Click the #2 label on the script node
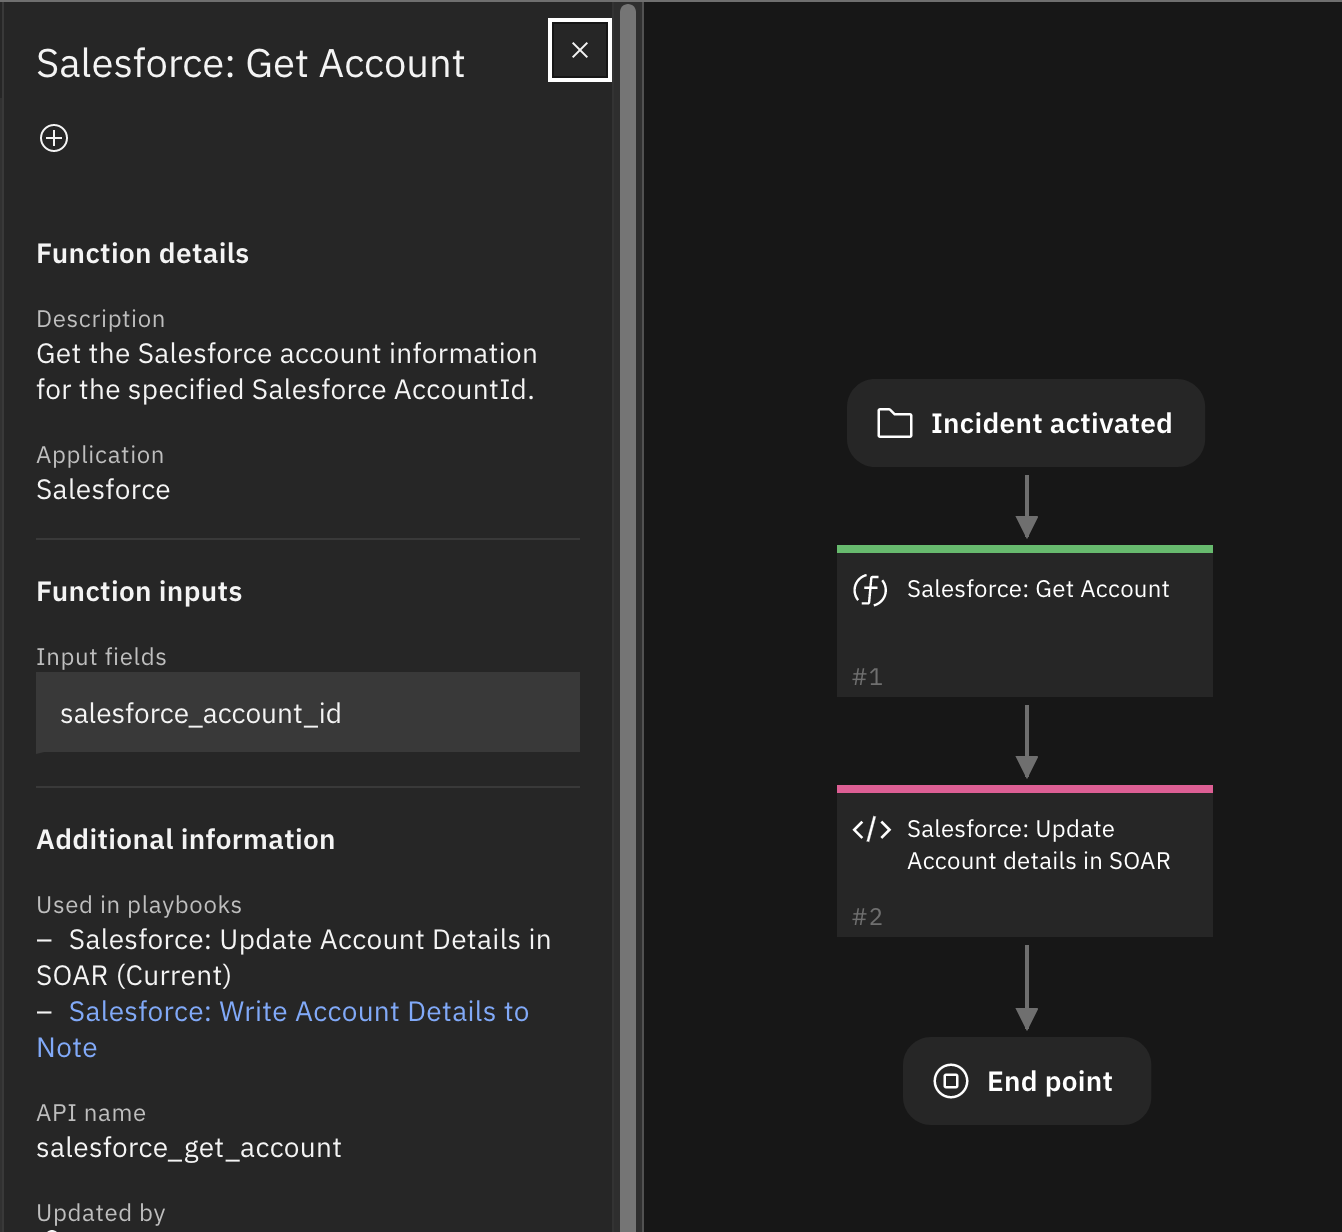The height and width of the screenshot is (1232, 1342). click(x=867, y=917)
